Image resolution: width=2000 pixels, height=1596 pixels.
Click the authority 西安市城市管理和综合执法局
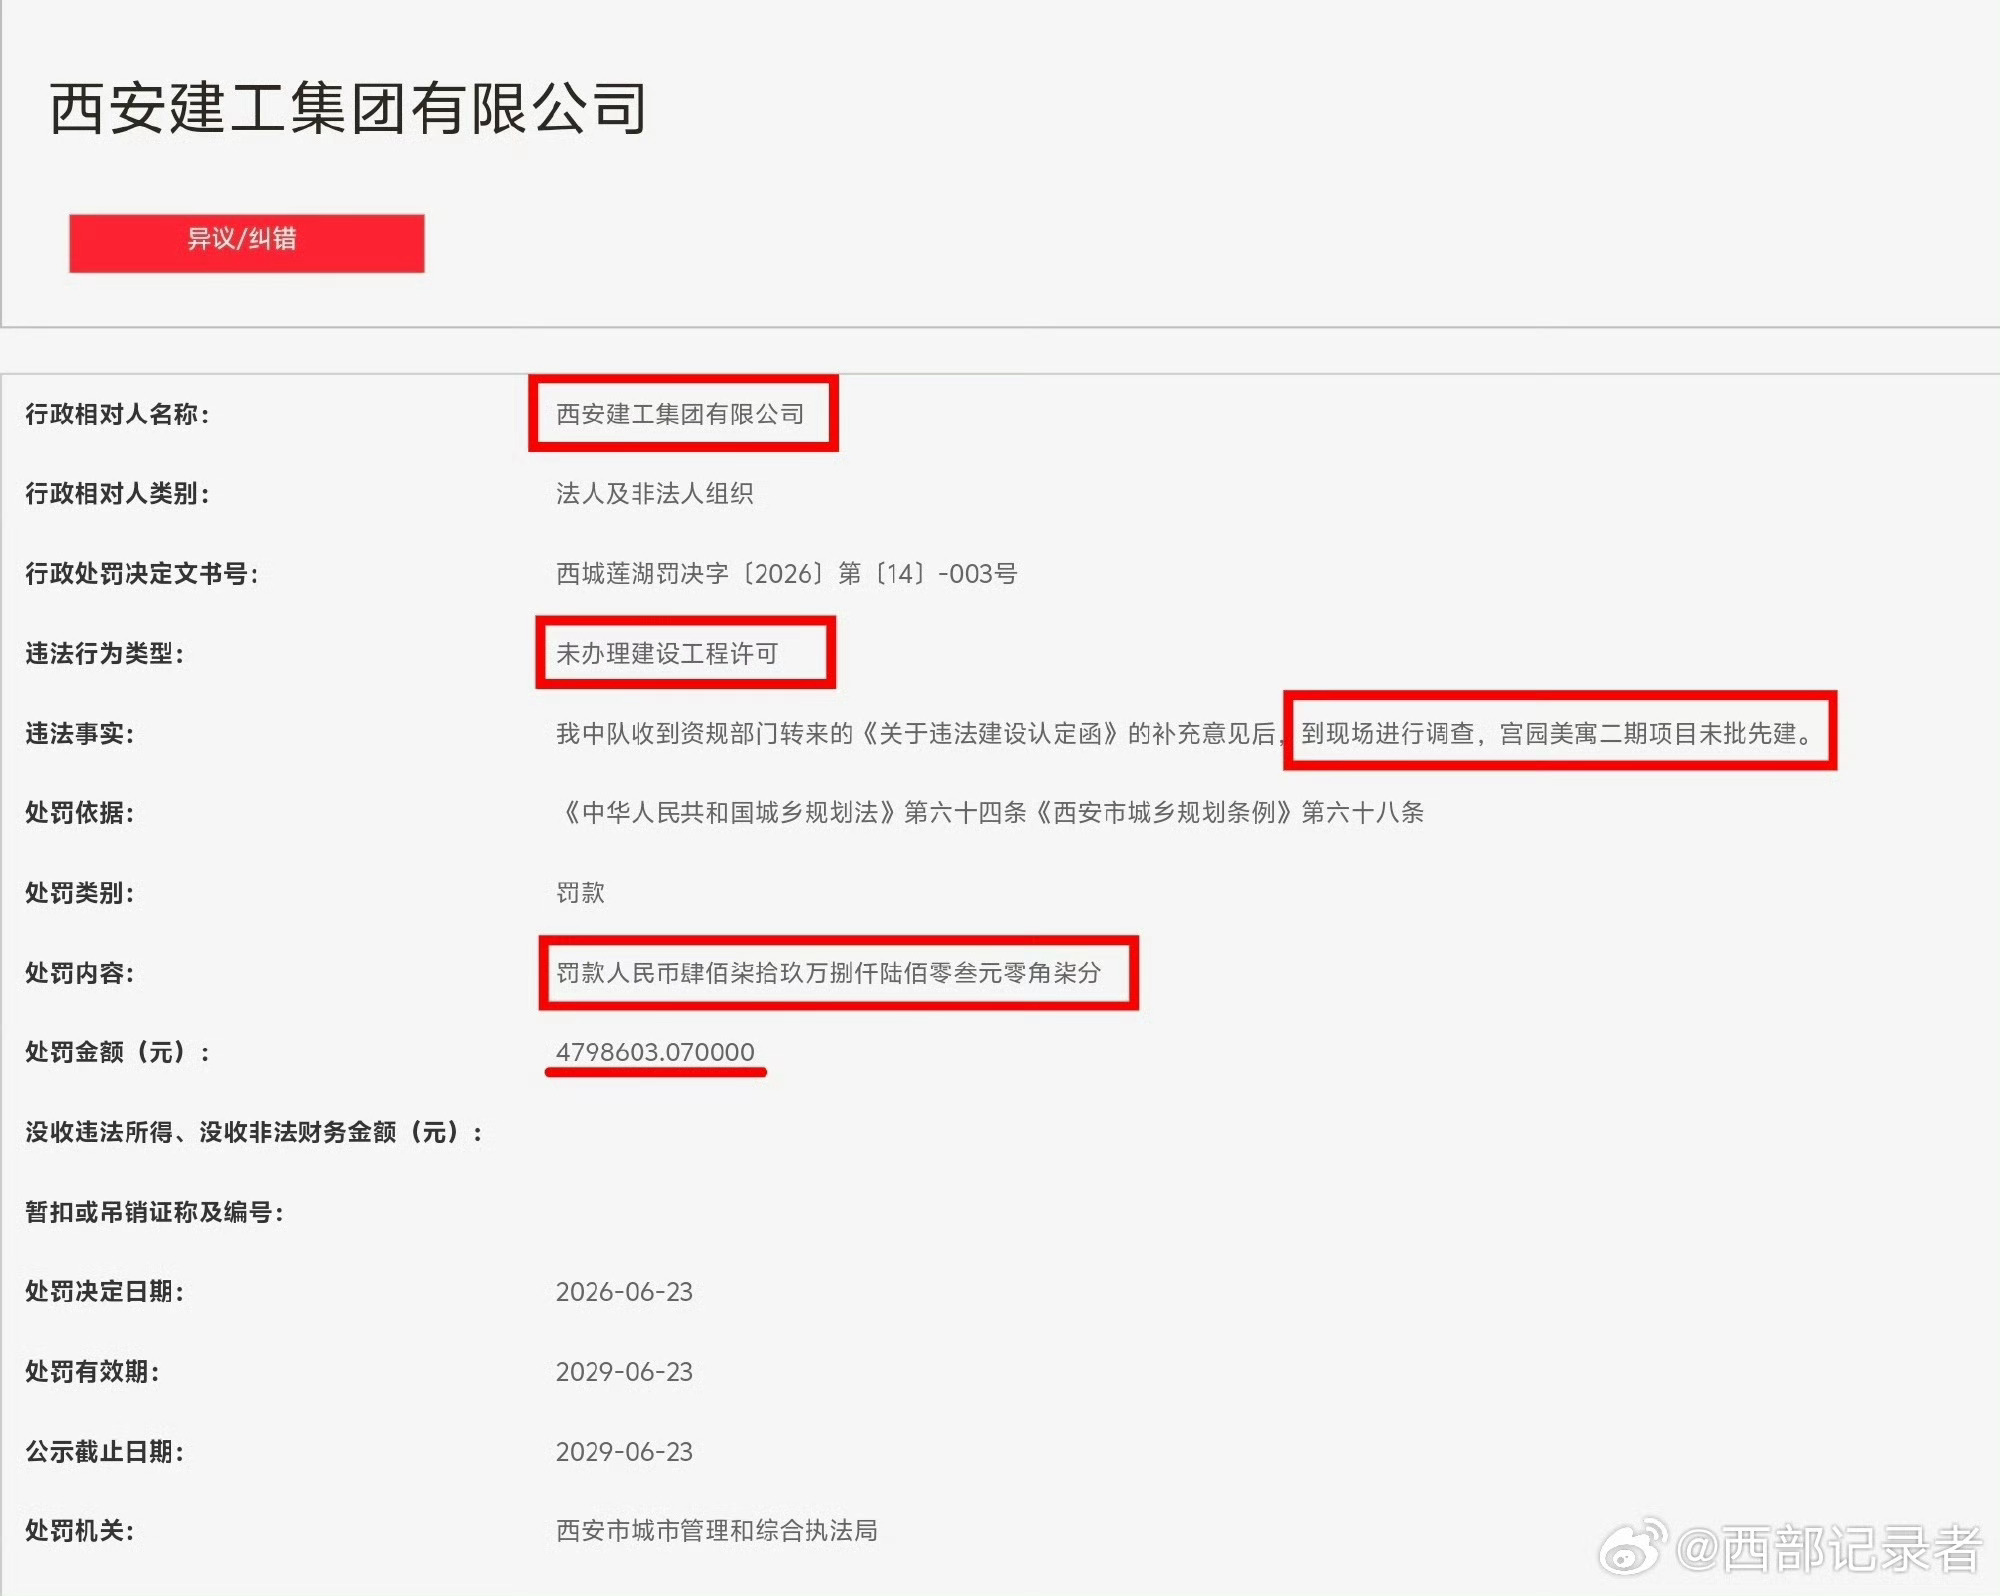(x=717, y=1530)
